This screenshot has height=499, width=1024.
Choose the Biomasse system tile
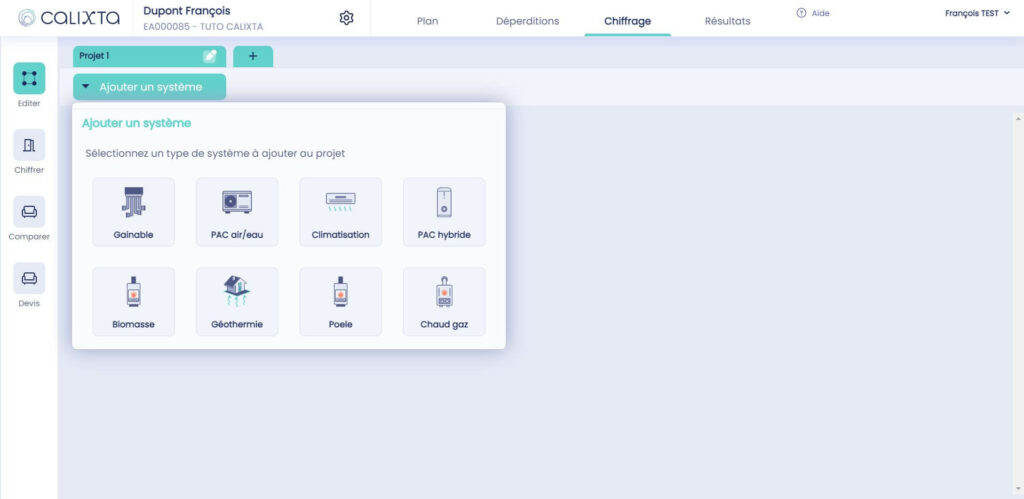point(133,302)
